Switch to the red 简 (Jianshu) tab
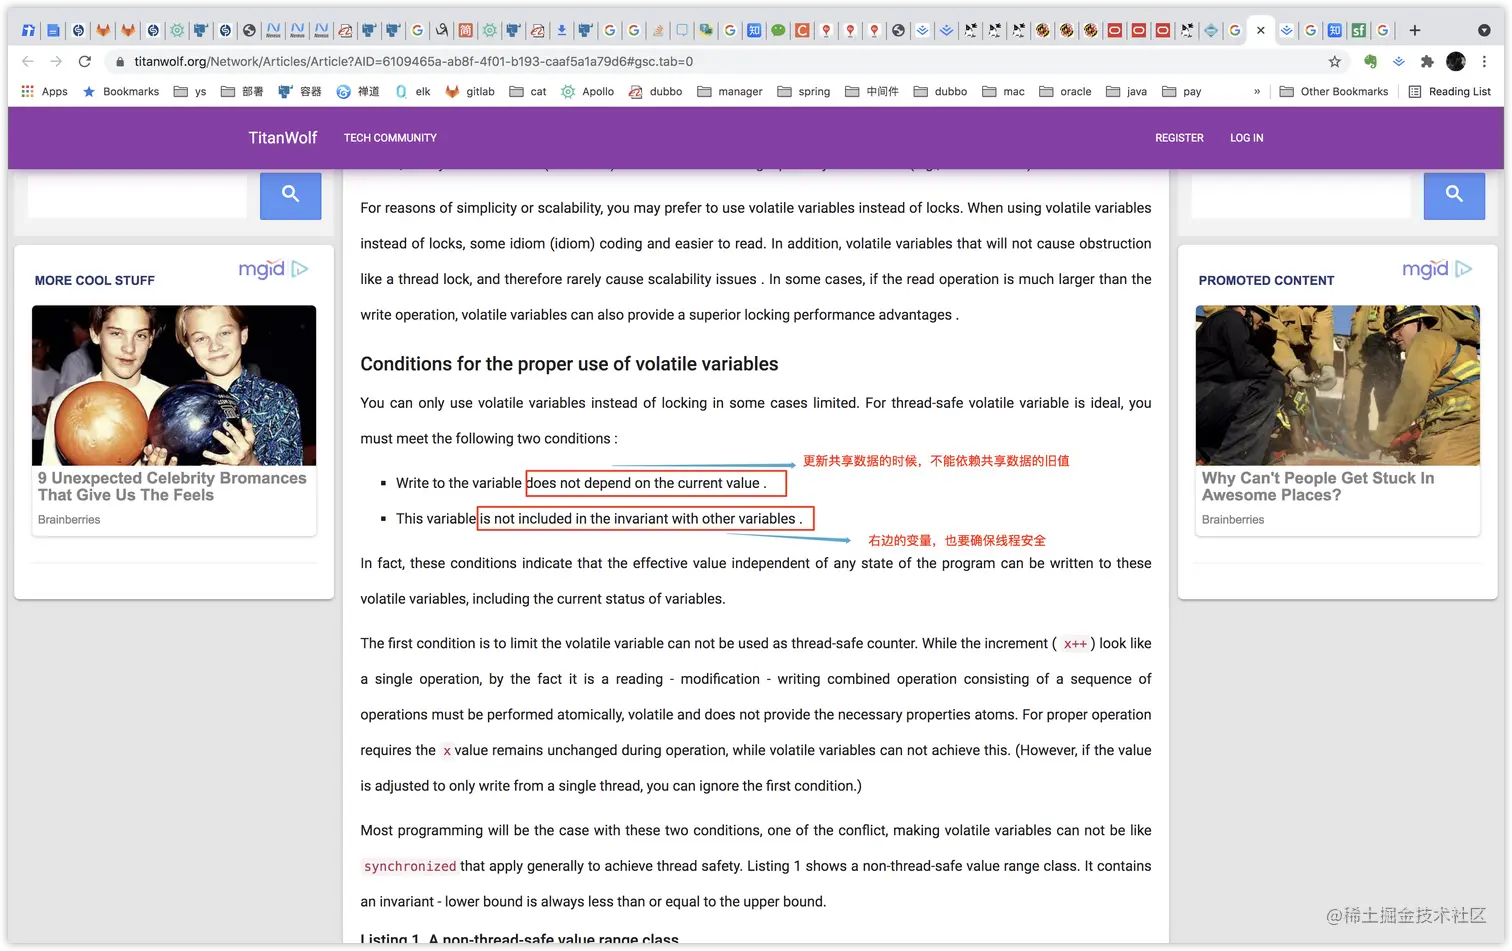 [x=465, y=30]
